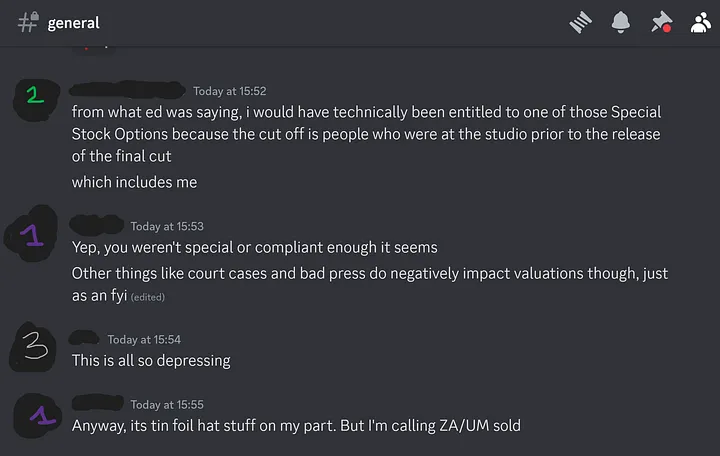Screen dimensions: 720x456
Task: Click the "This is all so depressing" message
Action: 151,360
